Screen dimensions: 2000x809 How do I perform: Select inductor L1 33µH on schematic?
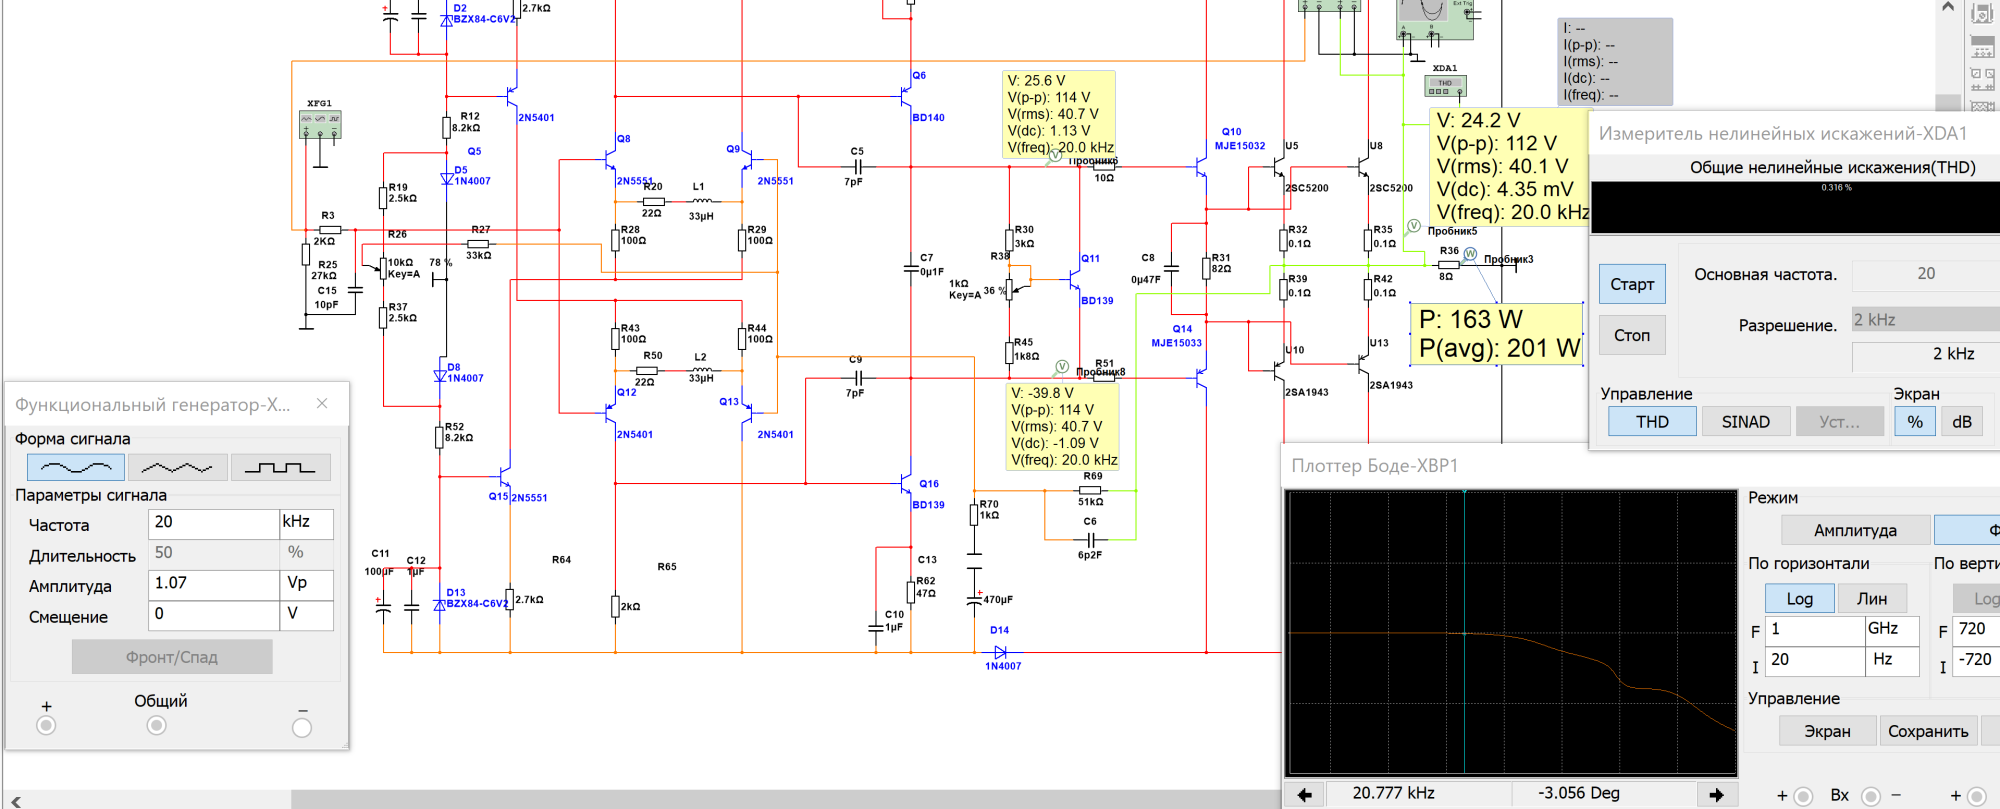click(701, 201)
